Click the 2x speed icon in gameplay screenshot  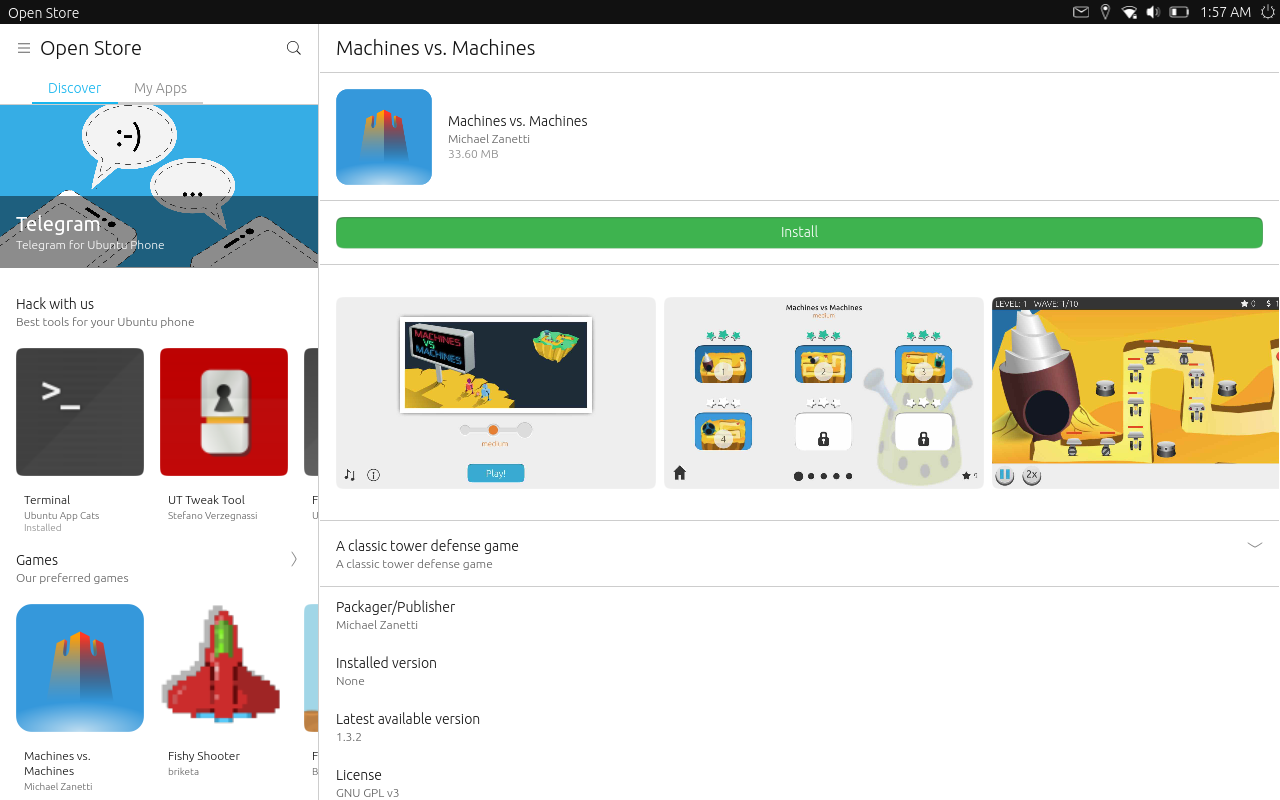(1032, 476)
